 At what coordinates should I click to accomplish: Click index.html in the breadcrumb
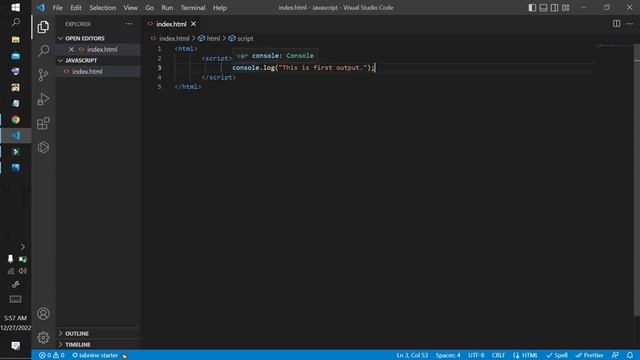[x=174, y=38]
